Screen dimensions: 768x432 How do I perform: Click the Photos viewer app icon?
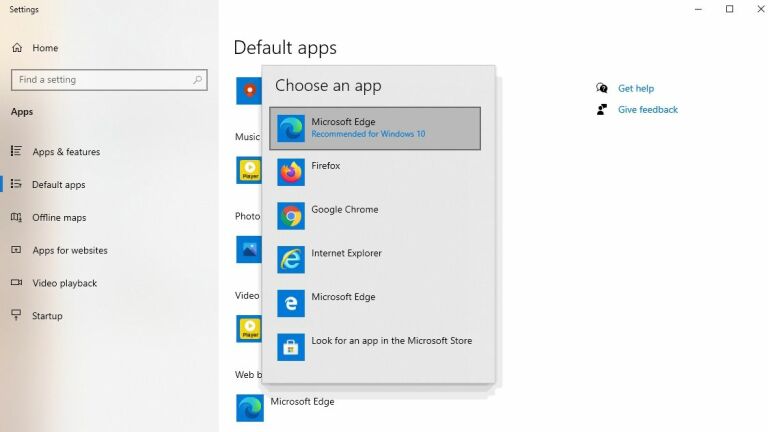[x=249, y=249]
